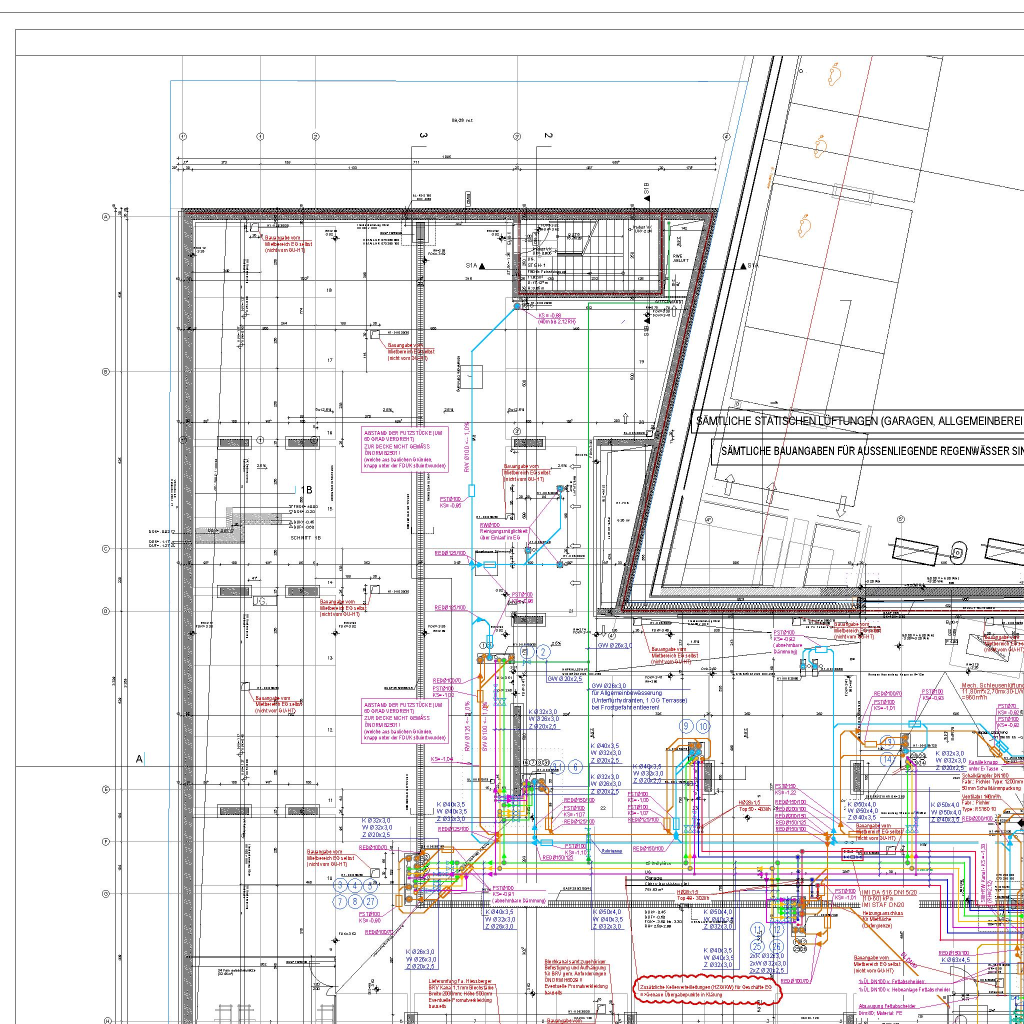Click the 'KS=-0,91 (abnehmbare Dämmung)' label
The width and height of the screenshot is (1024, 1024).
click(x=519, y=897)
